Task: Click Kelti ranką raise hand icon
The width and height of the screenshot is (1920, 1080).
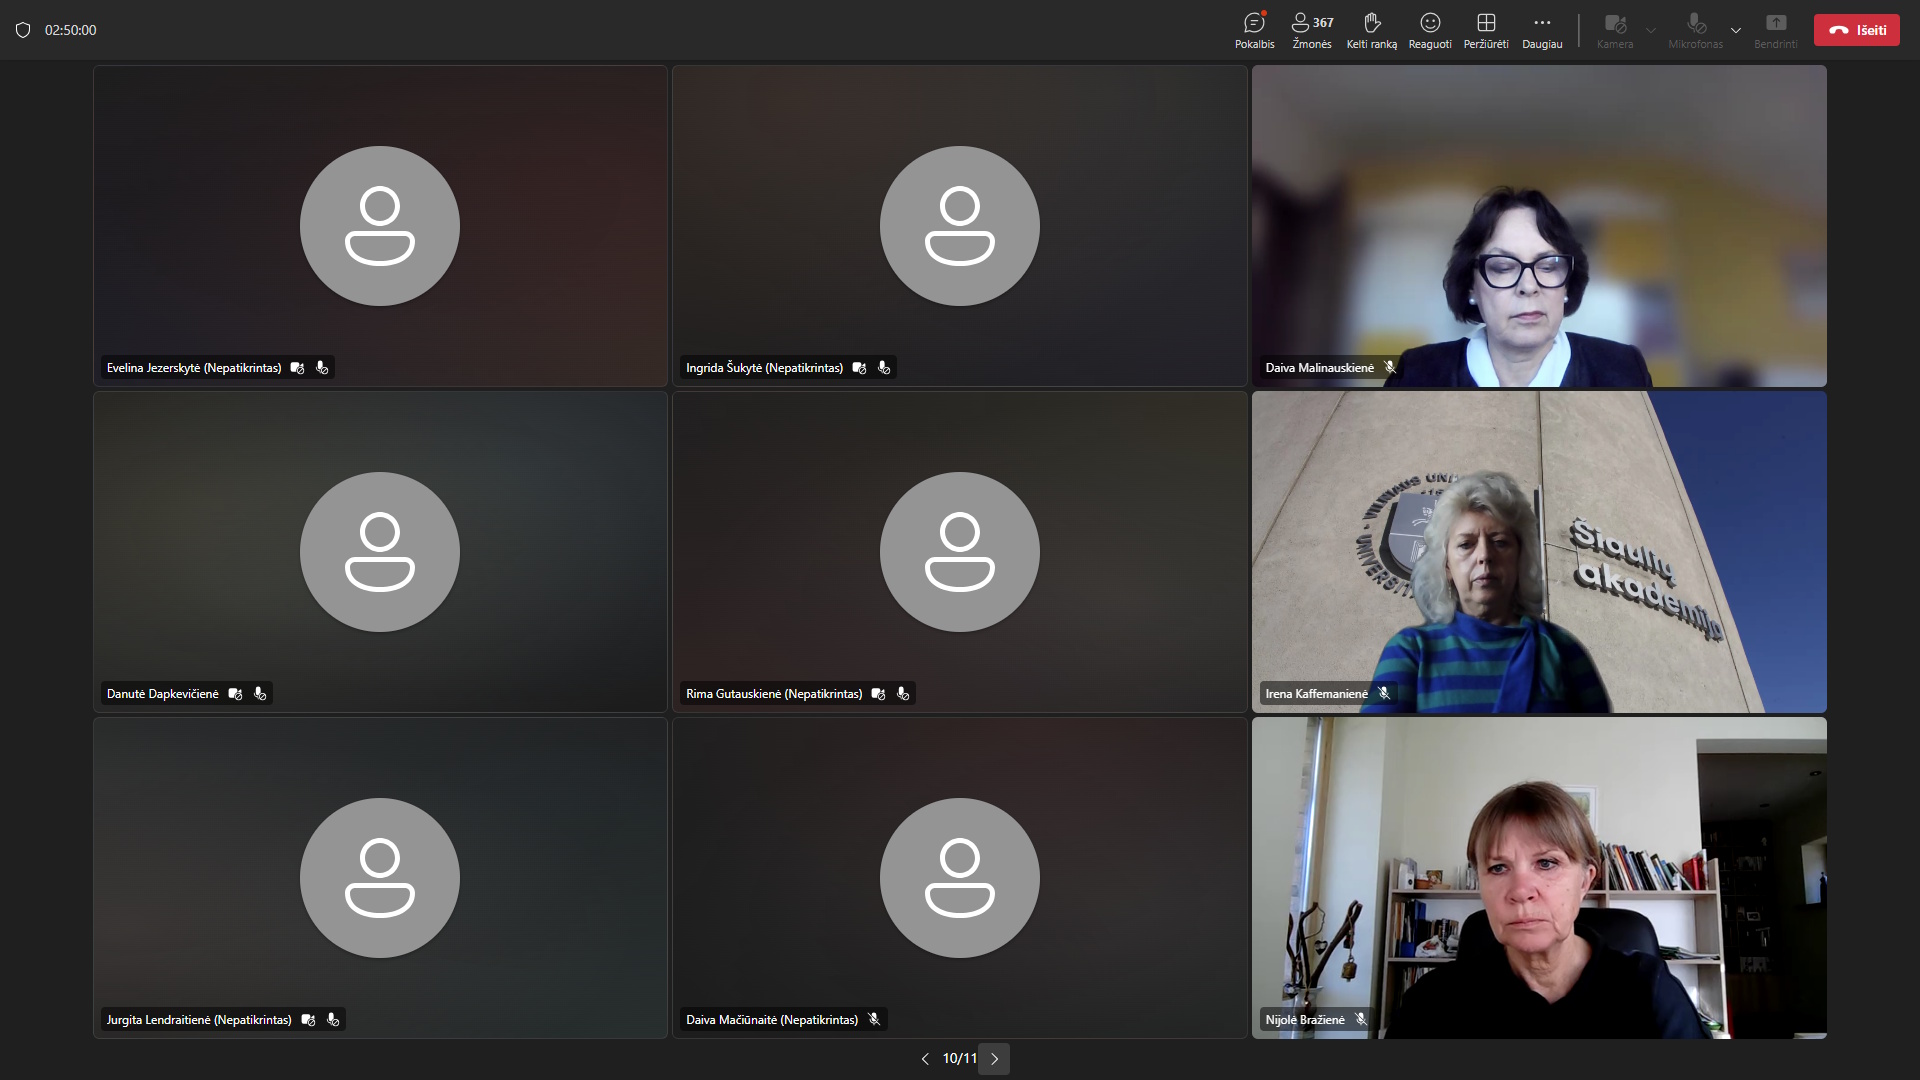Action: coord(1371,24)
